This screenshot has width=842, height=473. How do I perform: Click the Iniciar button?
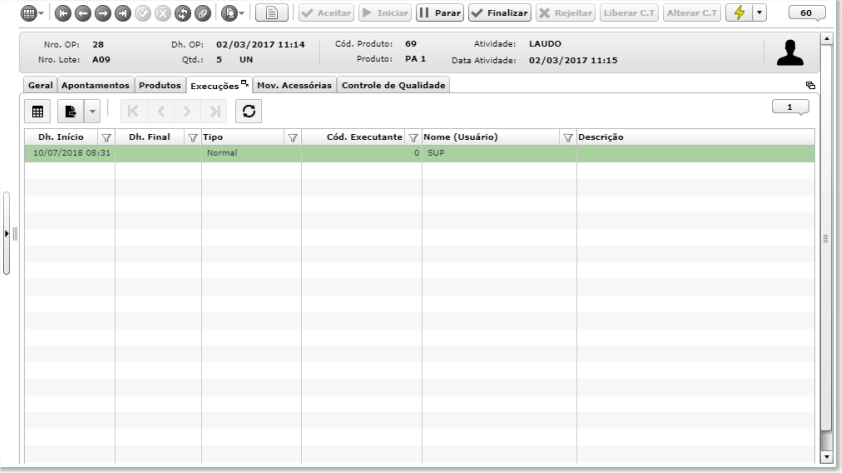(386, 13)
